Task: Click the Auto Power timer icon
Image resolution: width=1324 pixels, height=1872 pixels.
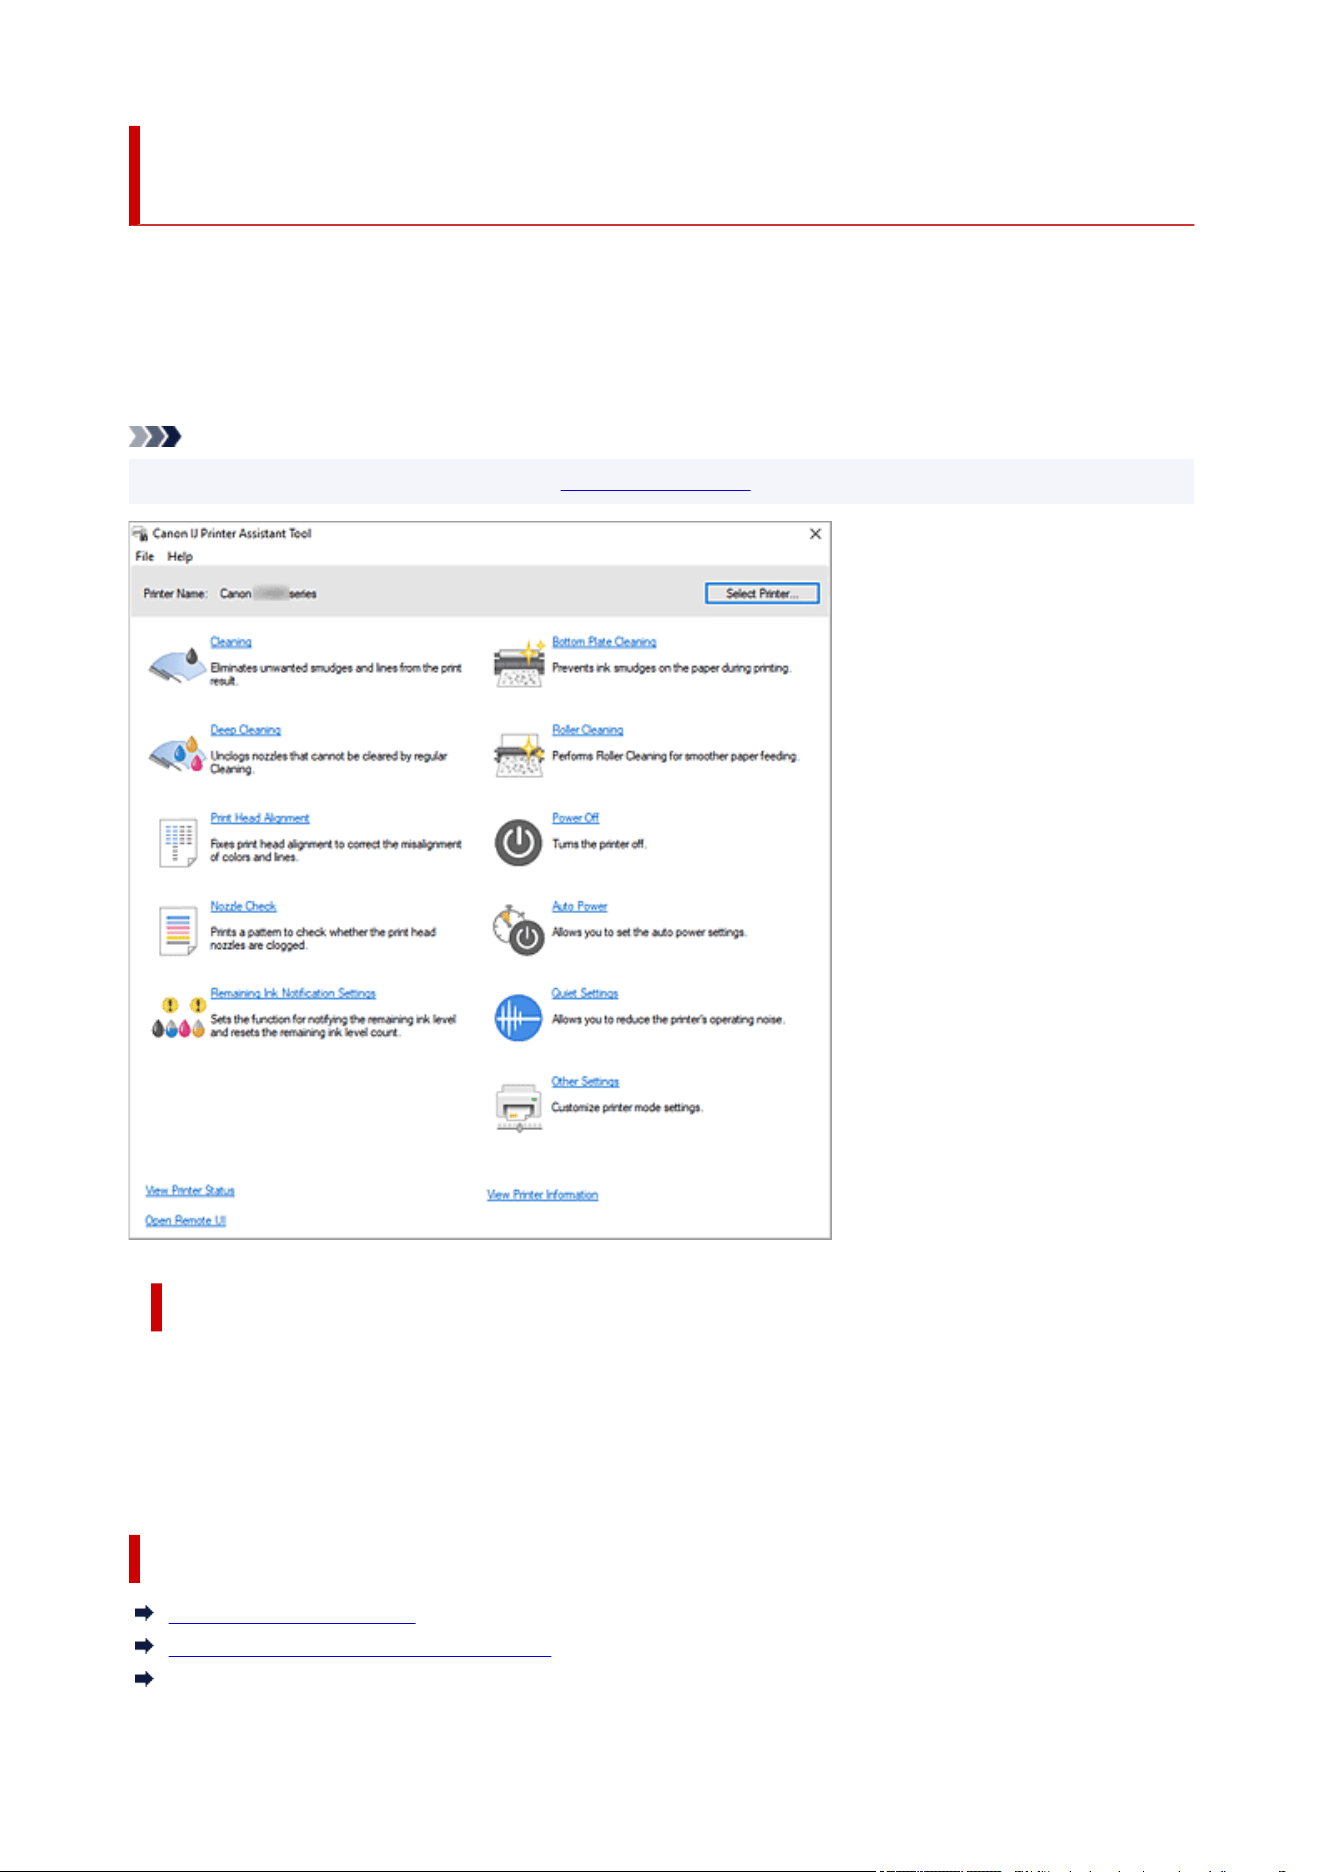Action: 518,930
